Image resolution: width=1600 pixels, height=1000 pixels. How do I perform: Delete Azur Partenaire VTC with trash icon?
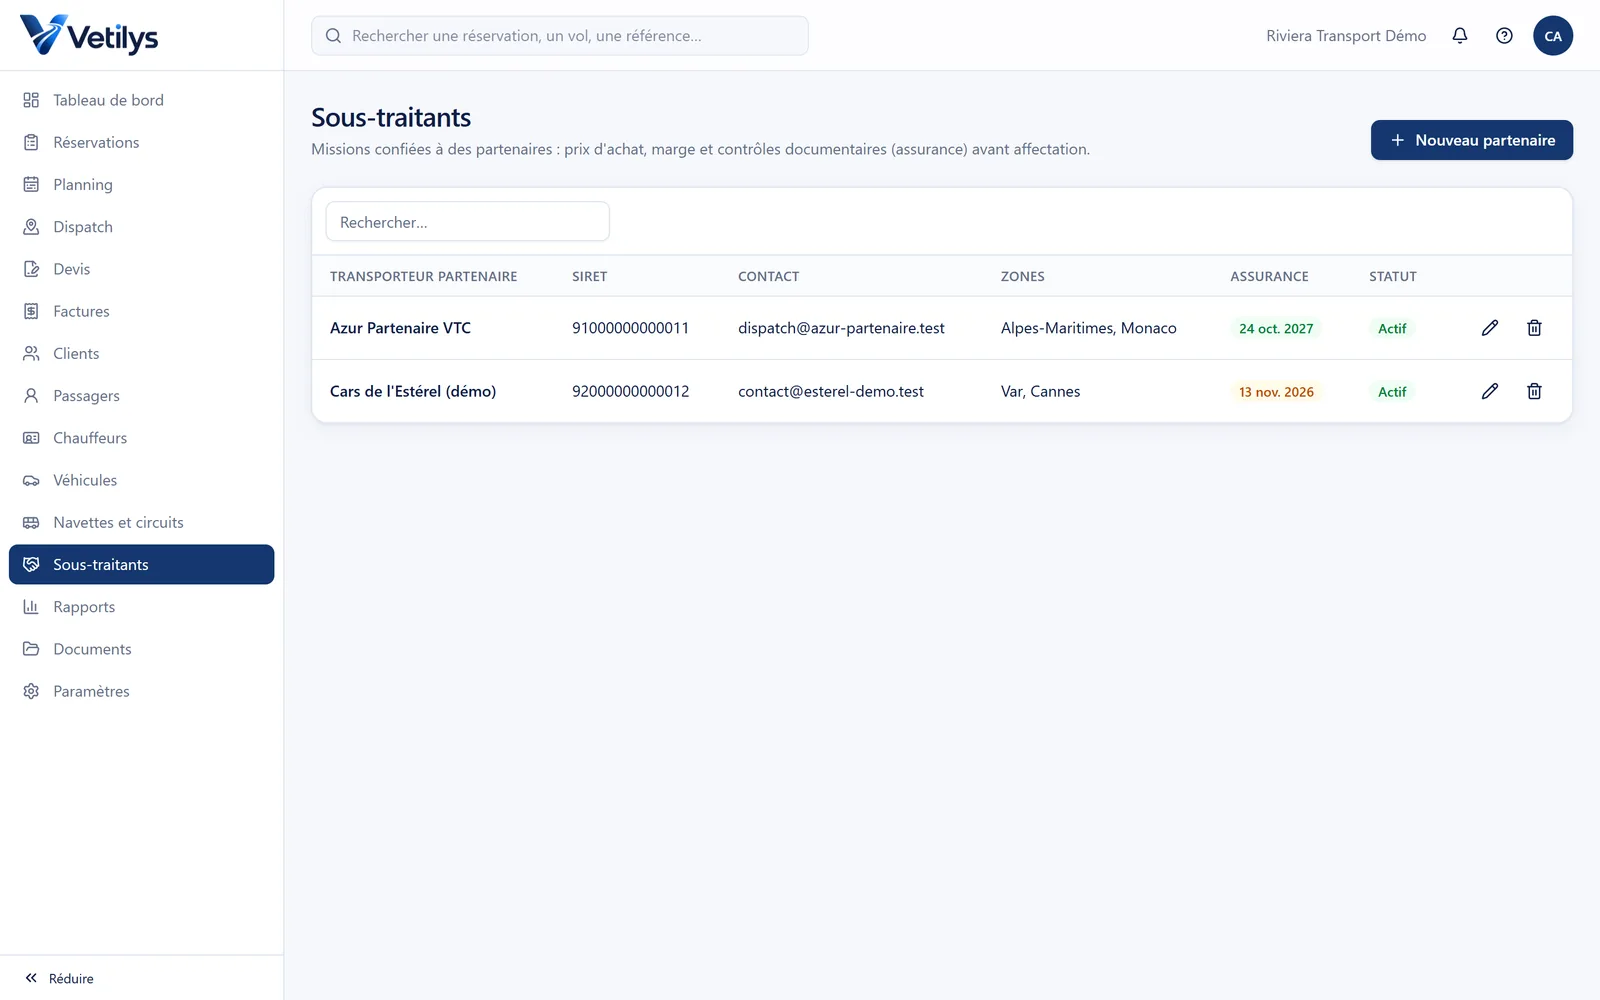1534,328
